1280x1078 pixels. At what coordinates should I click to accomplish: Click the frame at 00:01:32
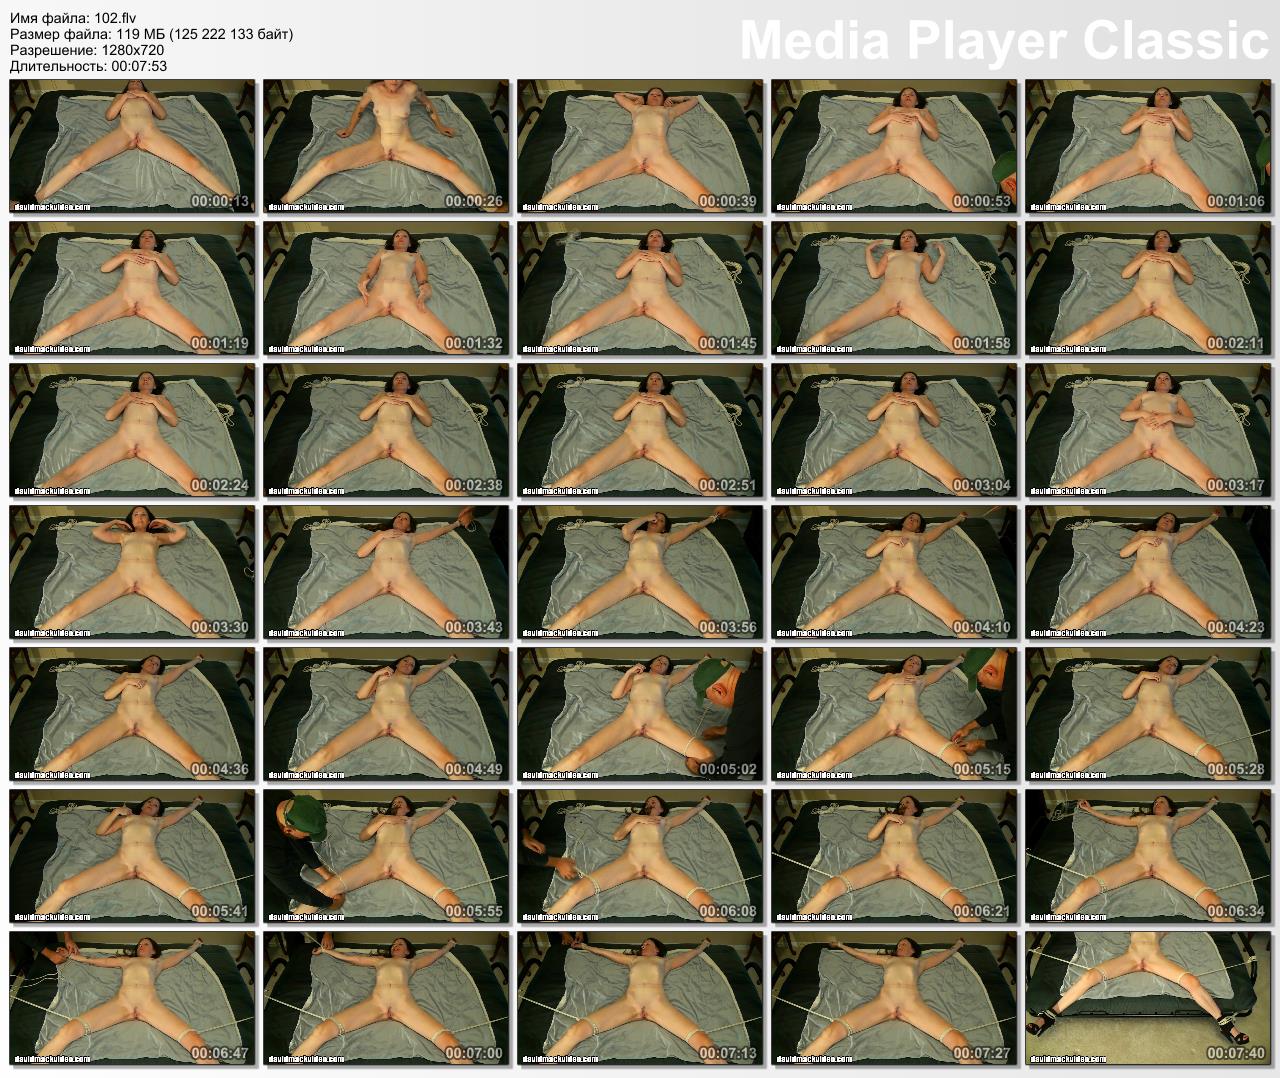pos(386,289)
